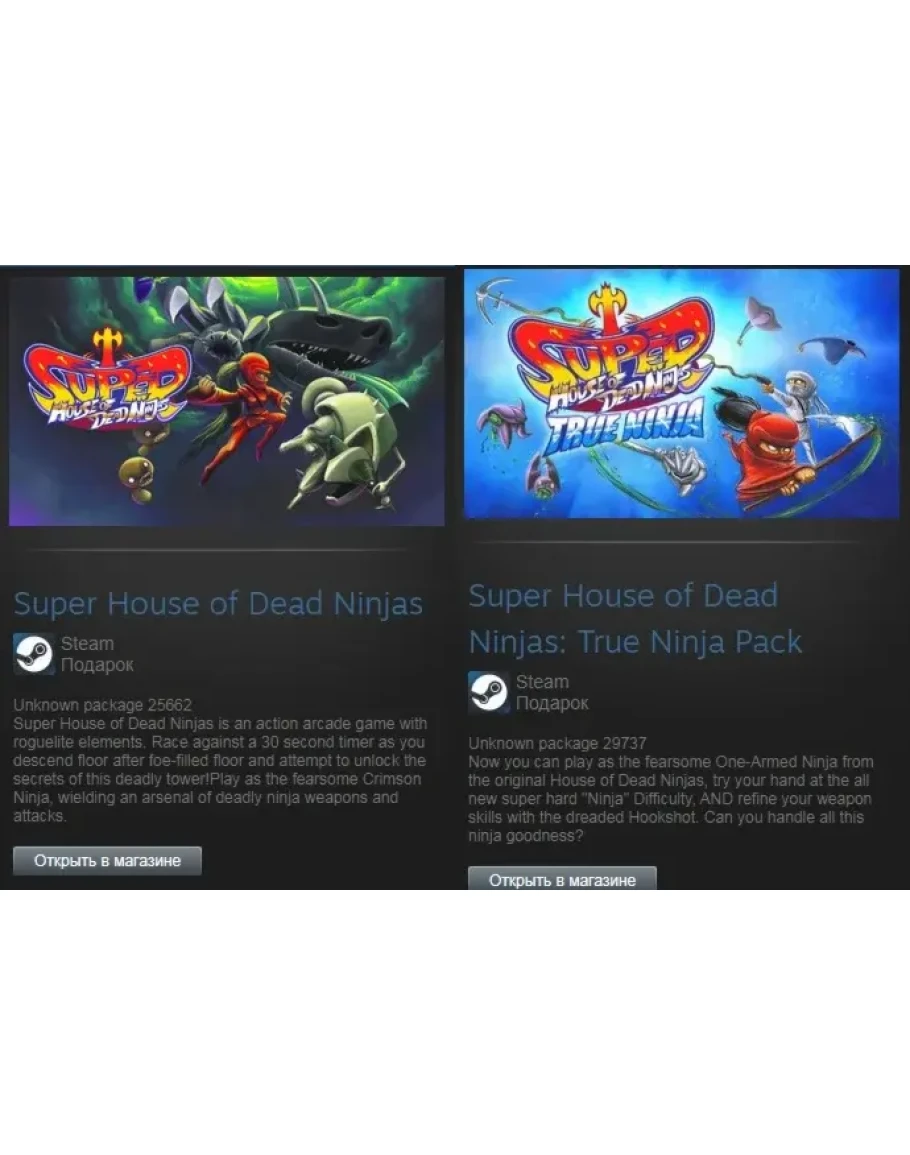
Task: Click the Steam logo under Super House of Dead Ninjas
Action: [x=34, y=653]
